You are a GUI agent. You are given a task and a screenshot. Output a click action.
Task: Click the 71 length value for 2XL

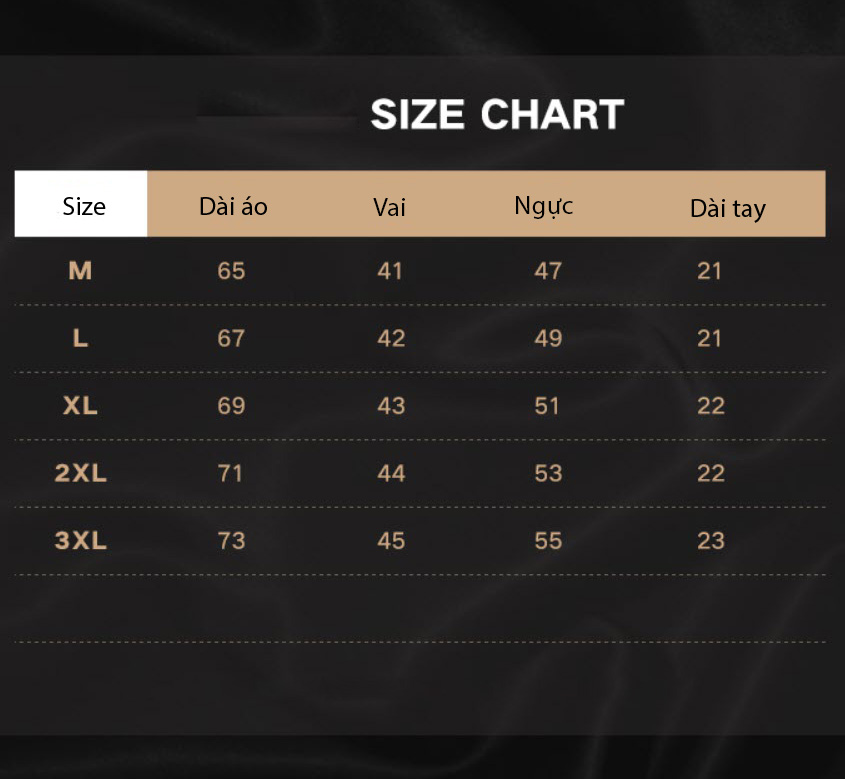pos(230,473)
